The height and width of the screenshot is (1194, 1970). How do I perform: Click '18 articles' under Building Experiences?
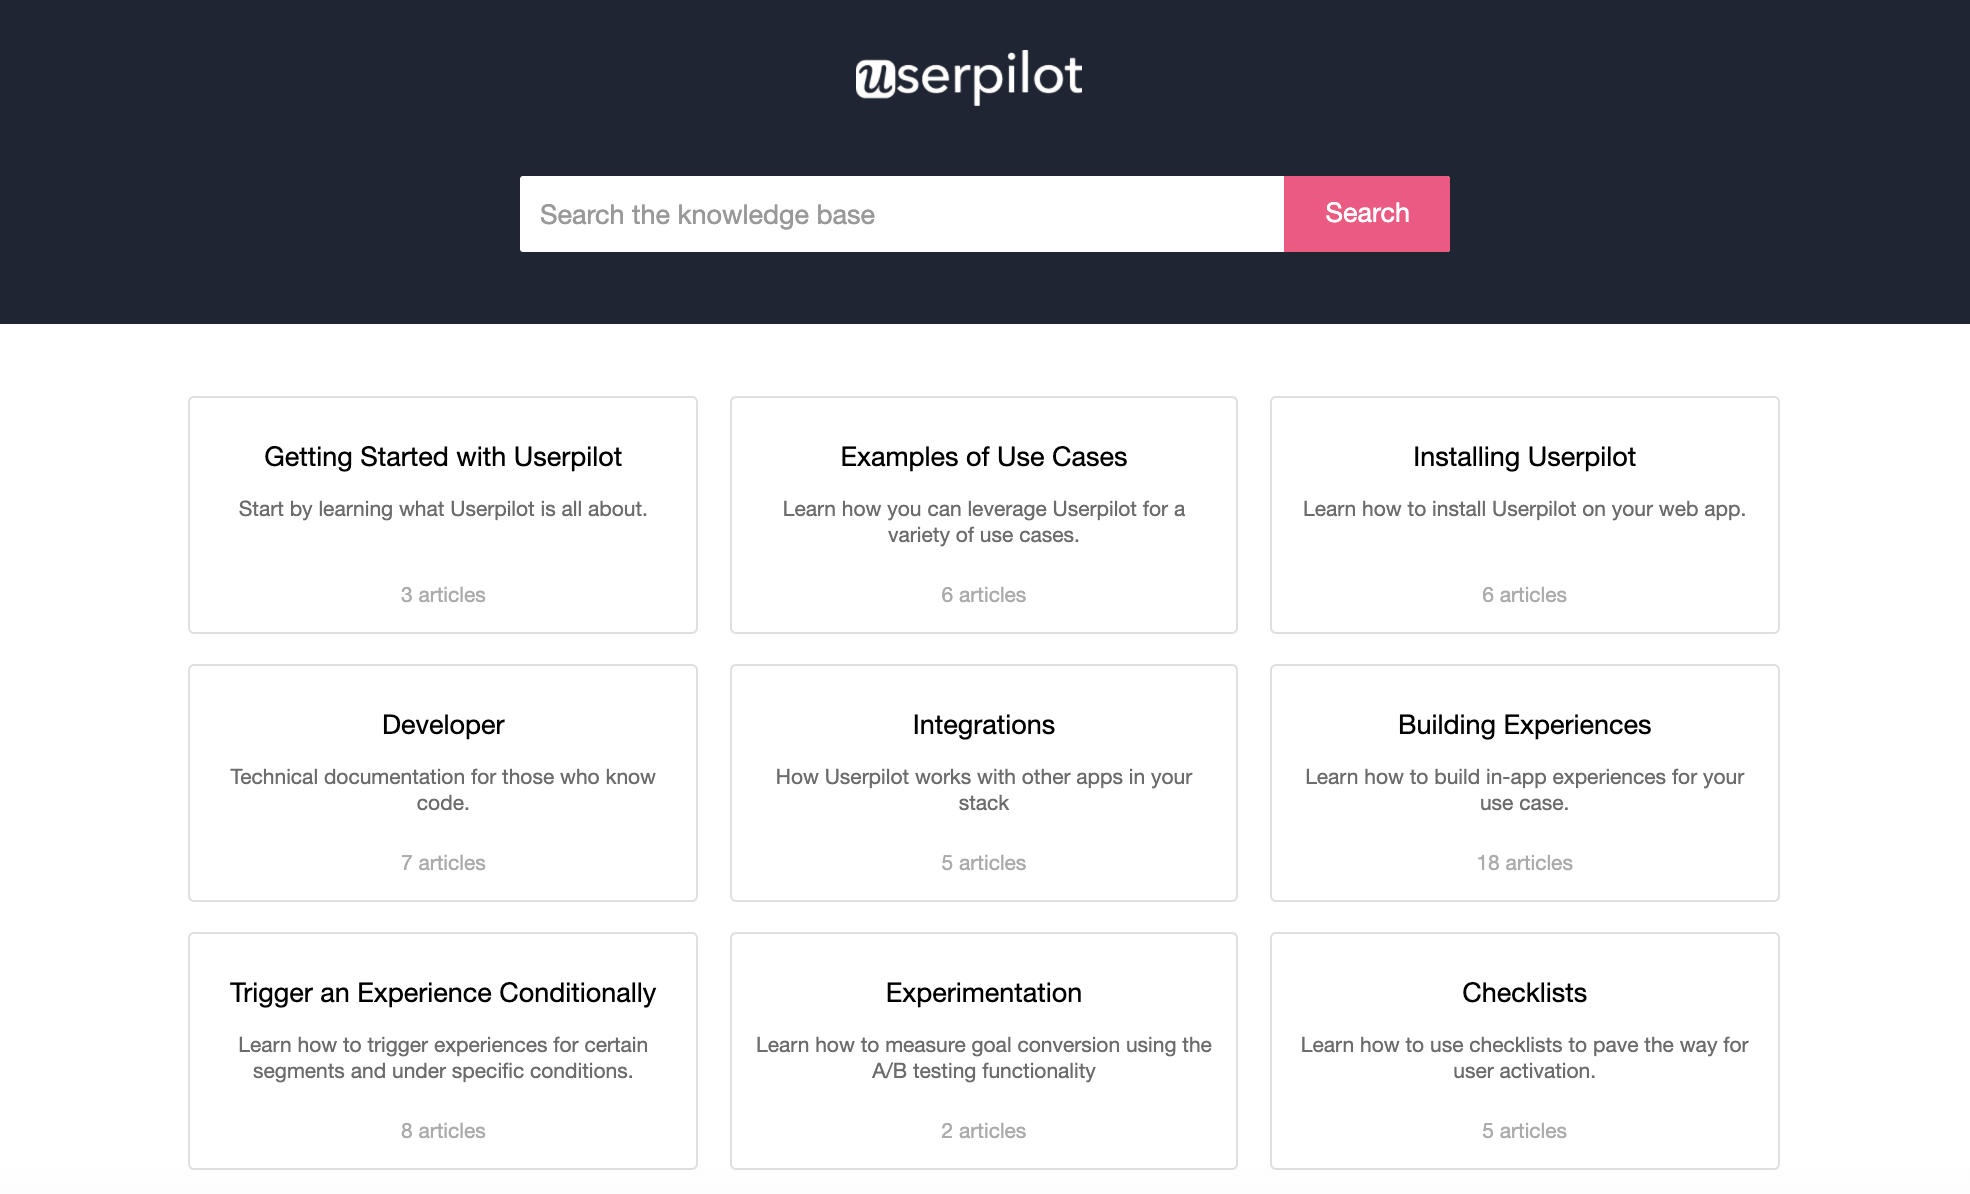(1523, 863)
